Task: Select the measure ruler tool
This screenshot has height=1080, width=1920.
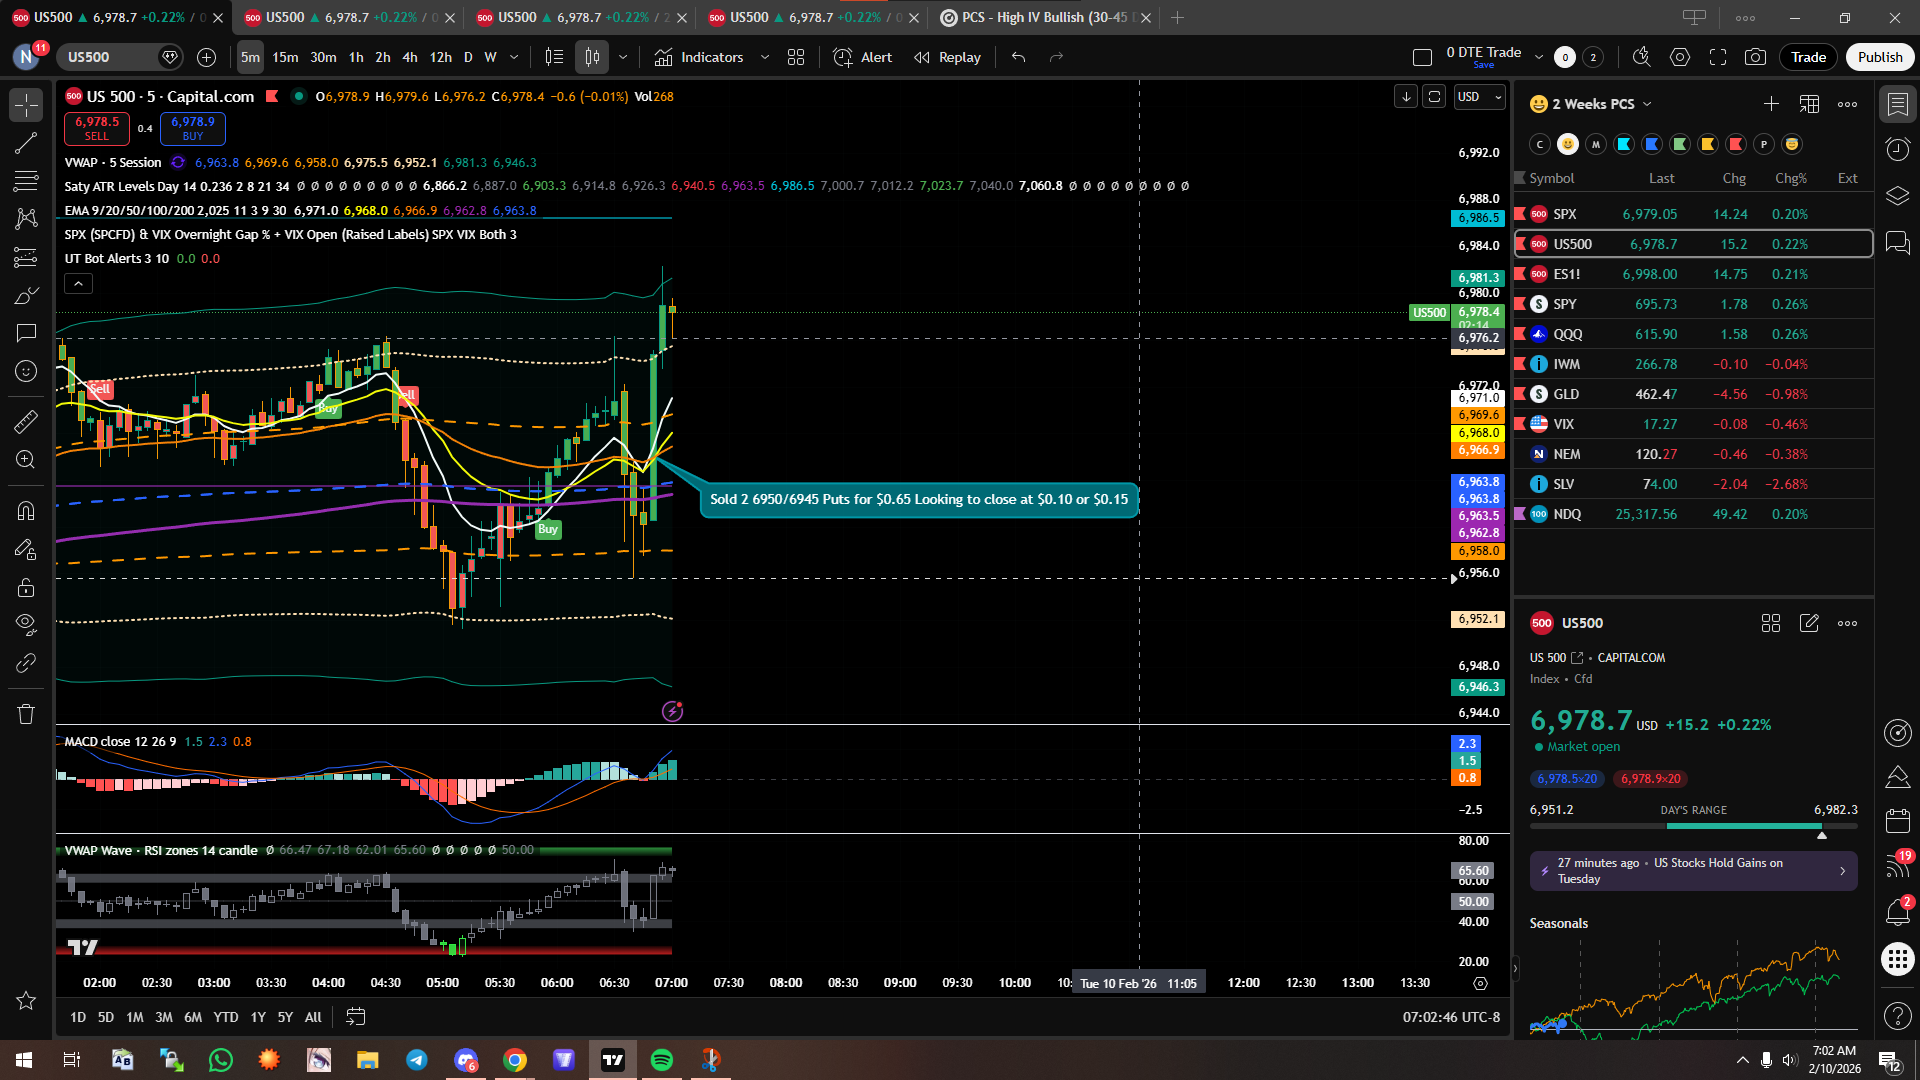Action: point(26,422)
